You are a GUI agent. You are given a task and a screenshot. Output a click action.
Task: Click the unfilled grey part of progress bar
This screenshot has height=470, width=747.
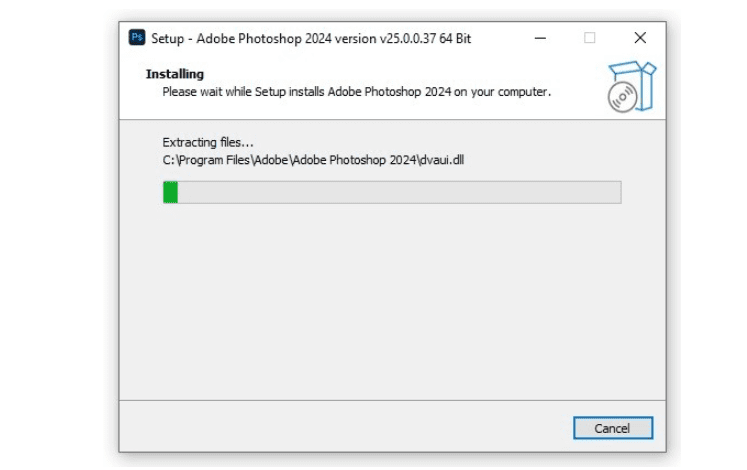[x=400, y=192]
